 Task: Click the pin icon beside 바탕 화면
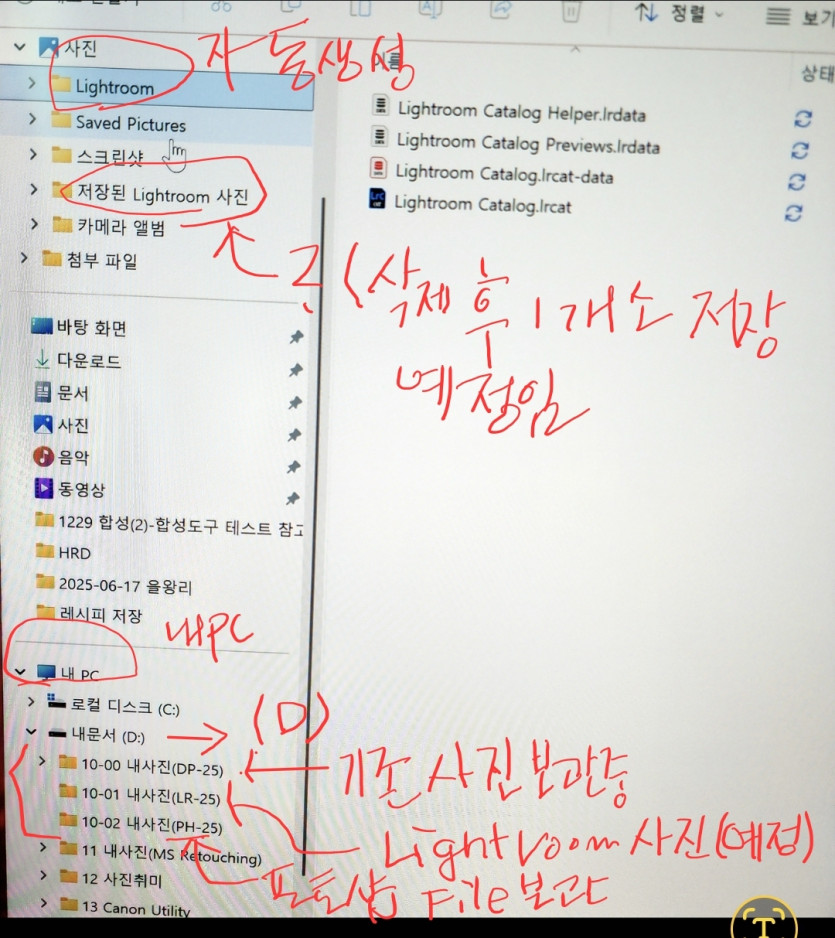296,337
